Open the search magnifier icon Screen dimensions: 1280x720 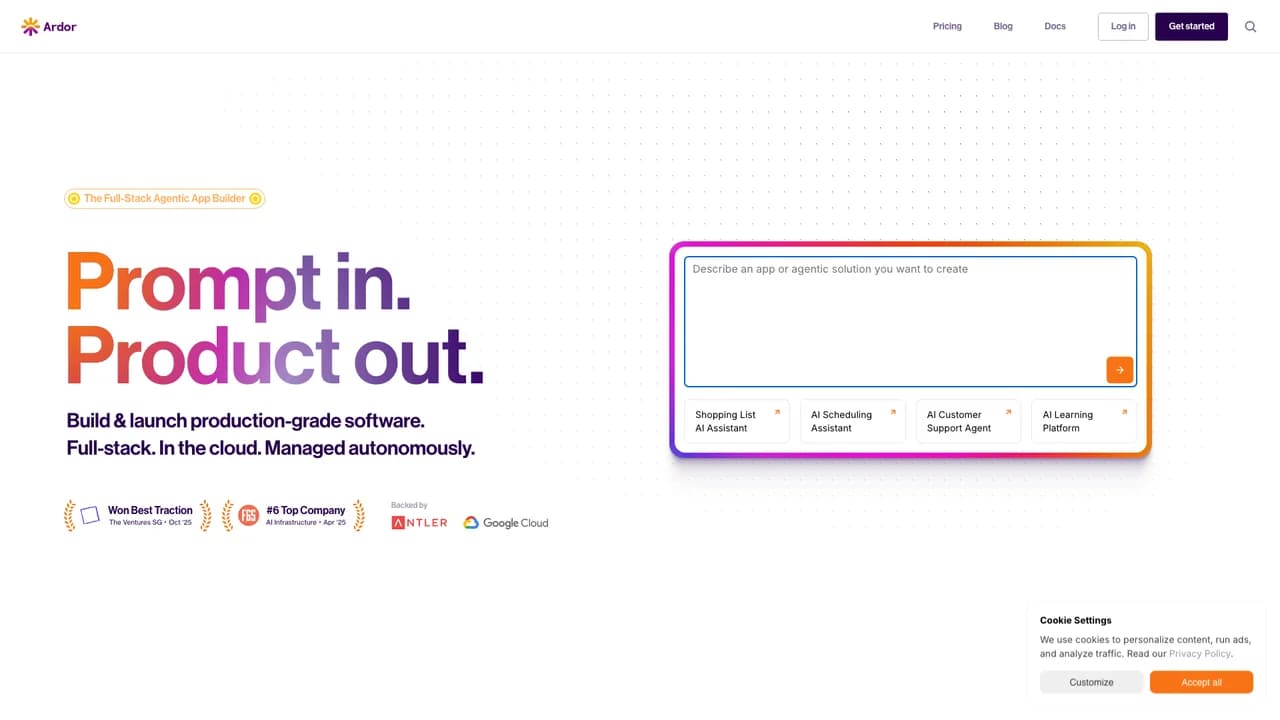point(1250,27)
